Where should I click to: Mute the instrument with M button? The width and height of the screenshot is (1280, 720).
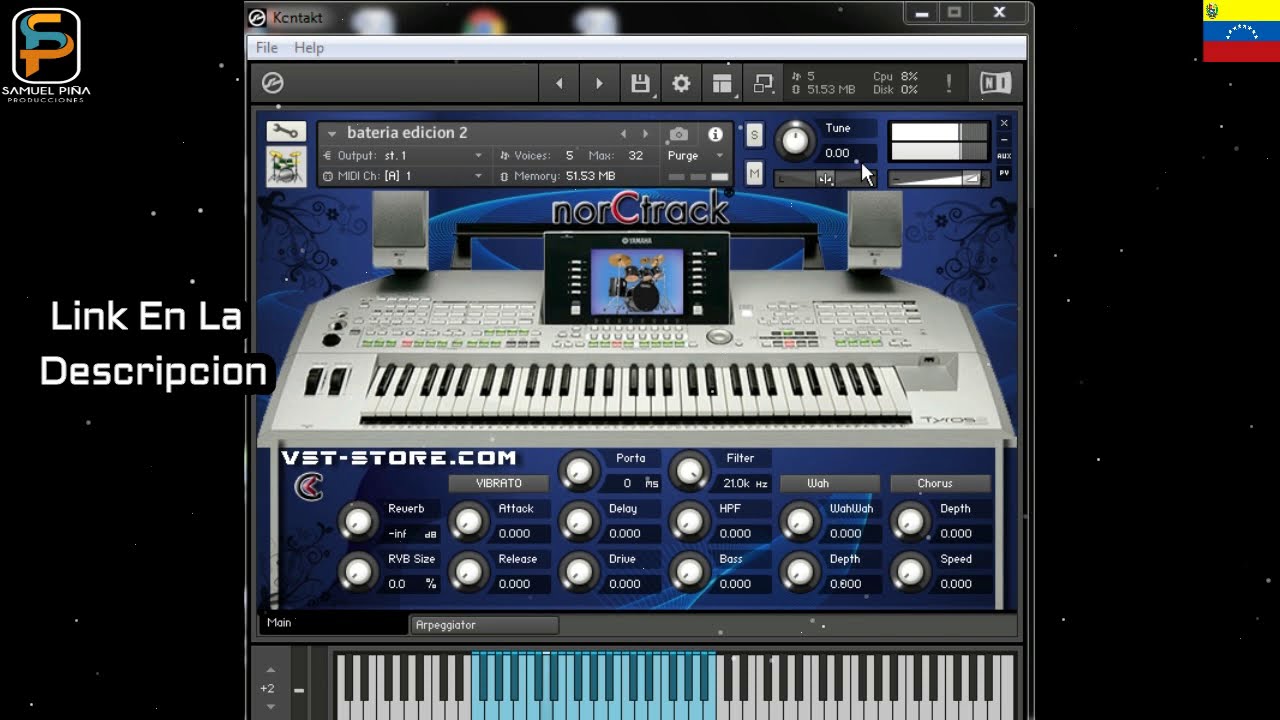coord(754,174)
